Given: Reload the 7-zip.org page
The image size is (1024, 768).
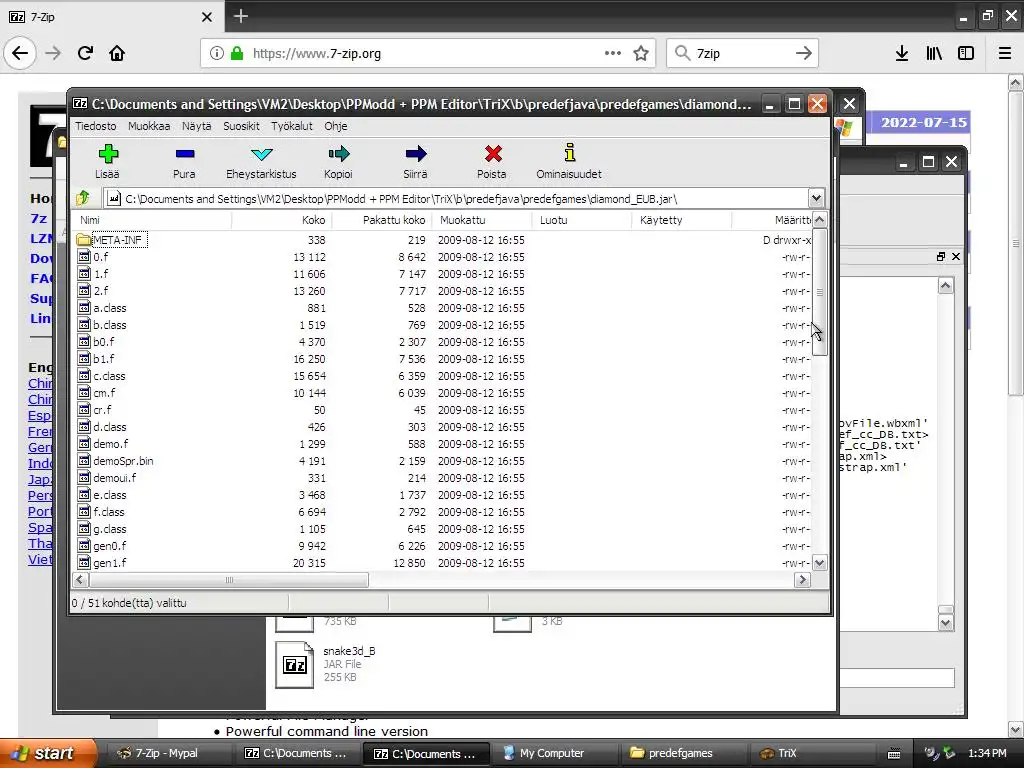Looking at the screenshot, I should 85,53.
